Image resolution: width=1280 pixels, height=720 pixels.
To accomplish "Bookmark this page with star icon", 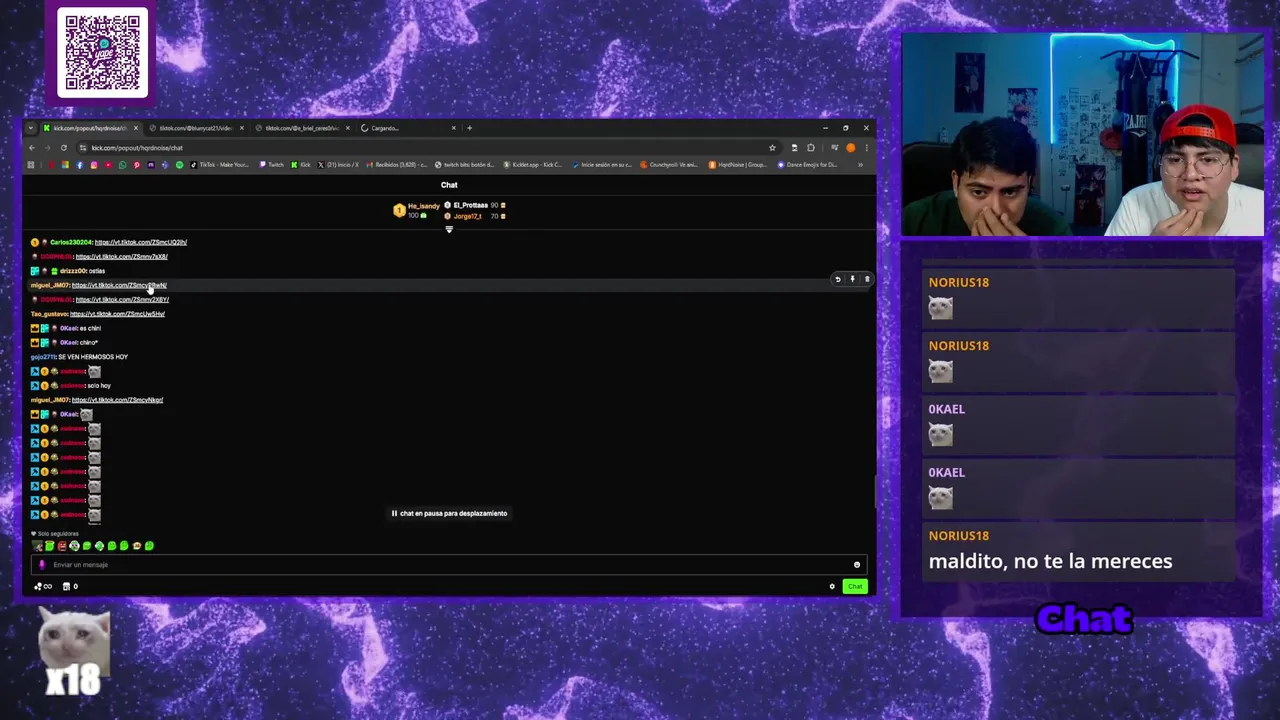I will coord(772,148).
